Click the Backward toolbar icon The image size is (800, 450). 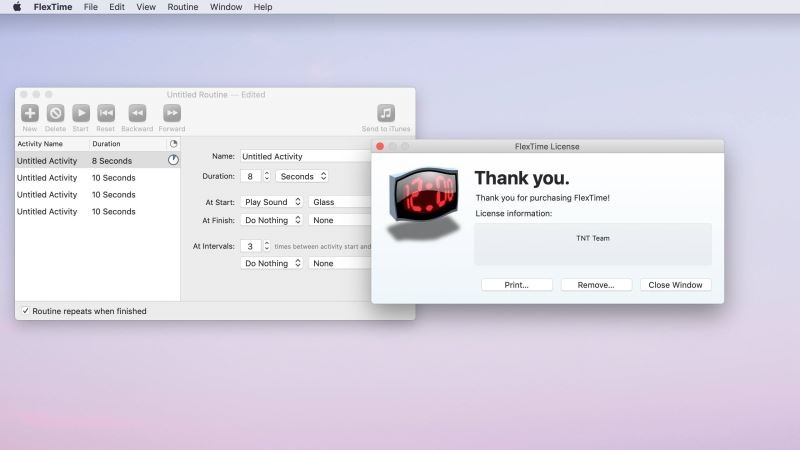[x=137, y=113]
